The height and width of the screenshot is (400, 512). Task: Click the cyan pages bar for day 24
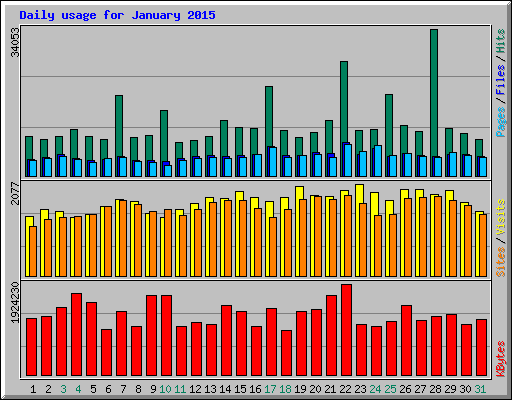(x=378, y=161)
